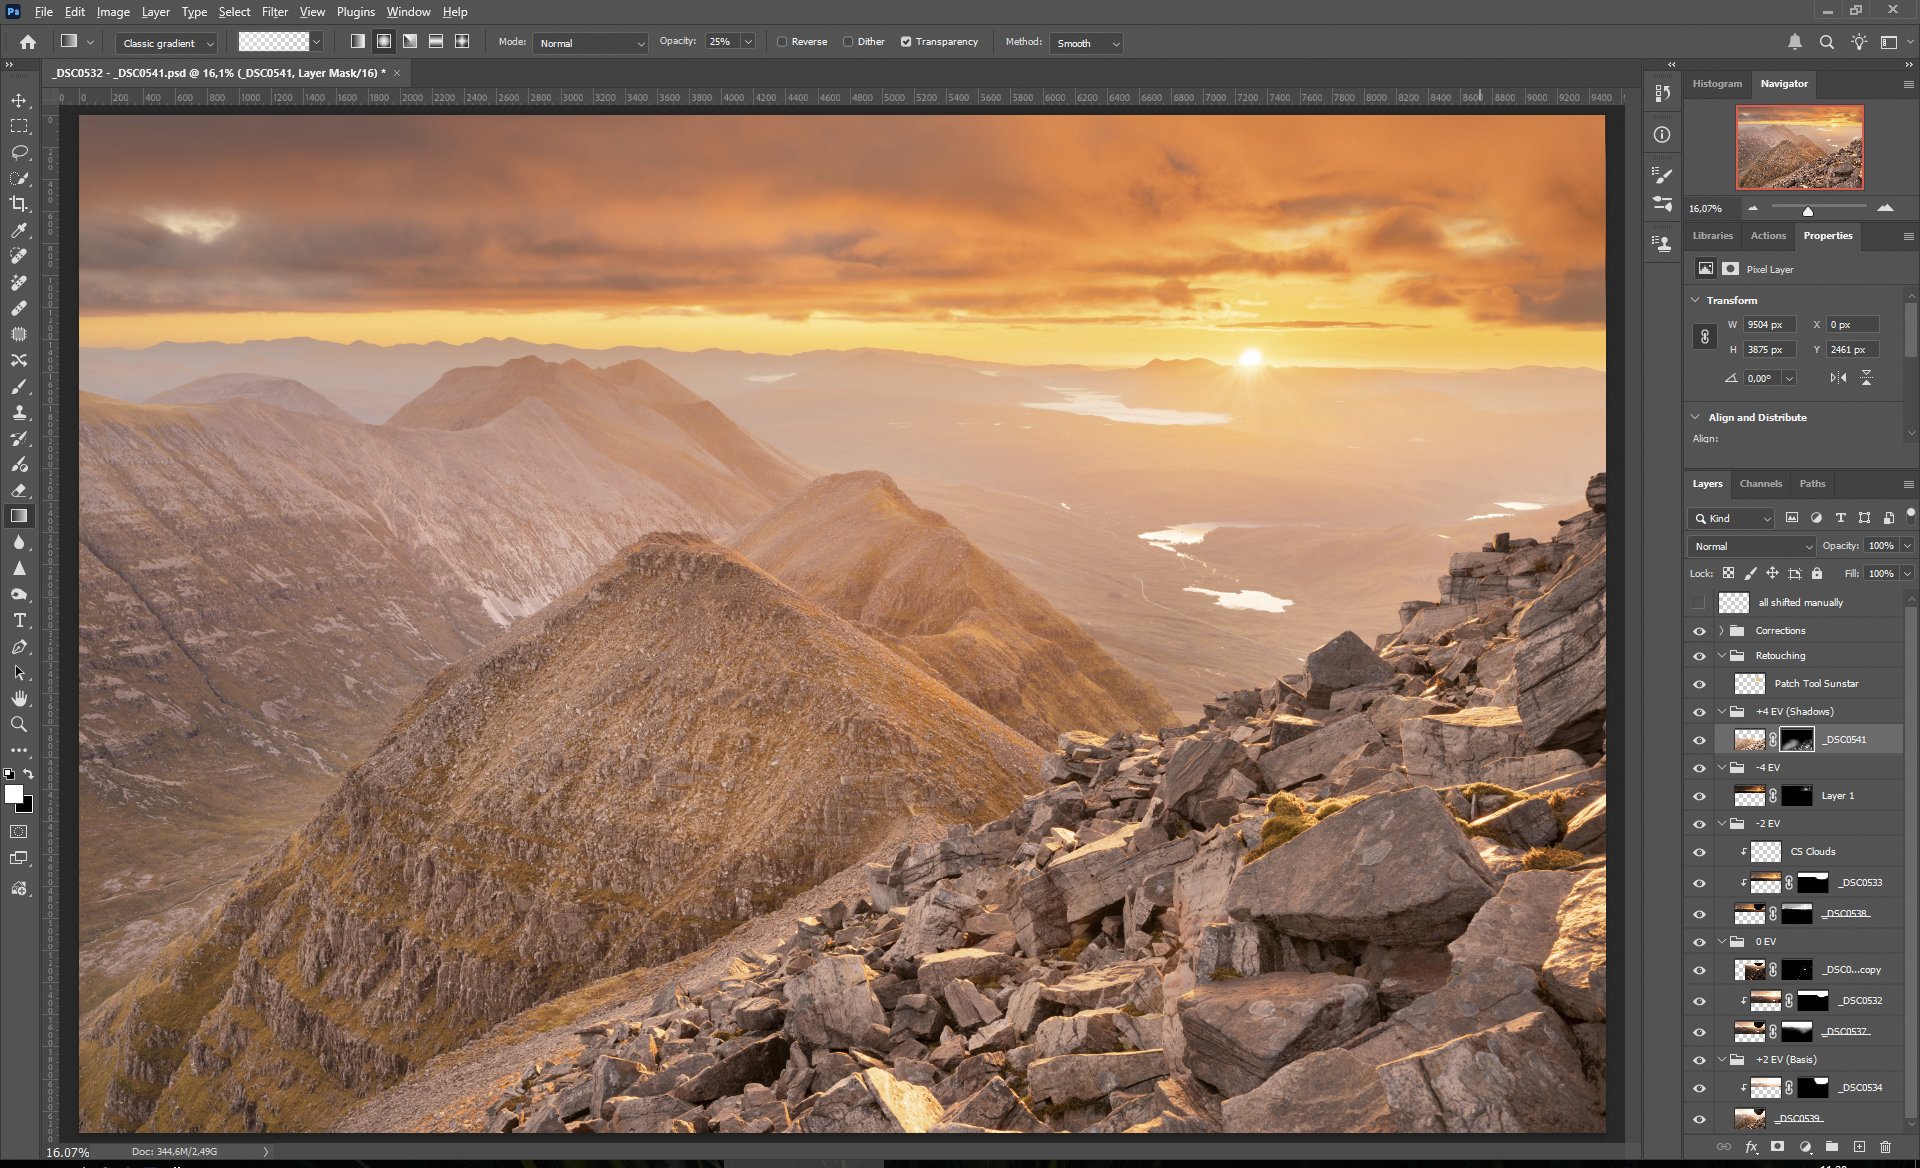Viewport: 1920px width, 1168px height.
Task: Expand the Corrections layer group
Action: tap(1721, 631)
